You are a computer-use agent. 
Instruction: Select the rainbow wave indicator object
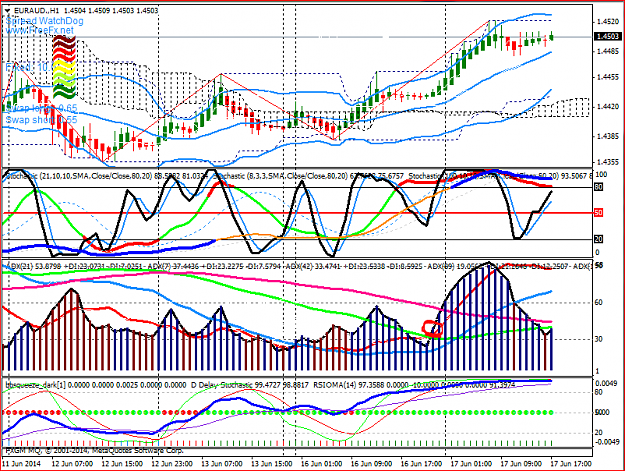click(x=64, y=67)
